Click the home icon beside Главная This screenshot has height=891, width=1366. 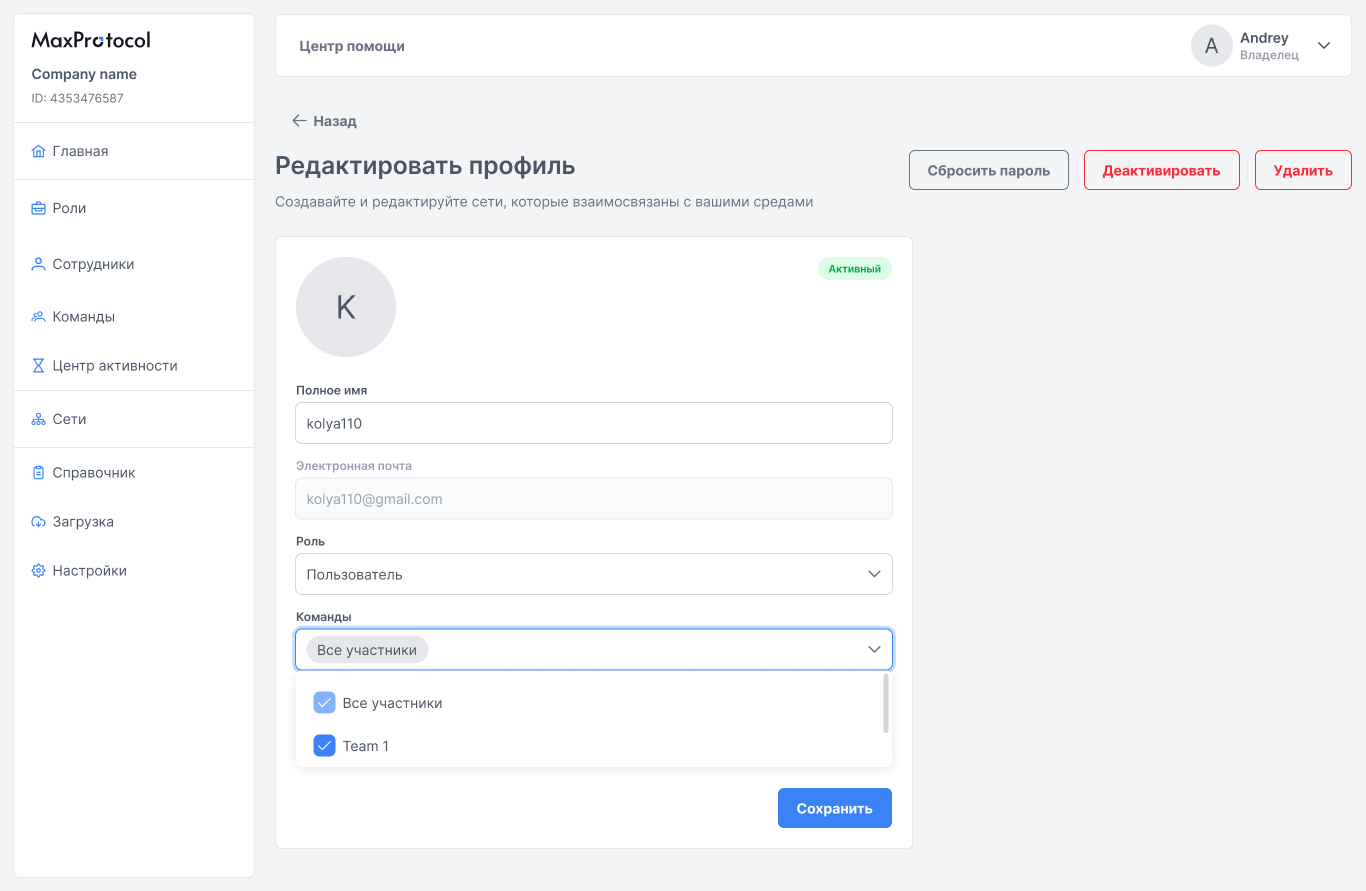[x=39, y=151]
